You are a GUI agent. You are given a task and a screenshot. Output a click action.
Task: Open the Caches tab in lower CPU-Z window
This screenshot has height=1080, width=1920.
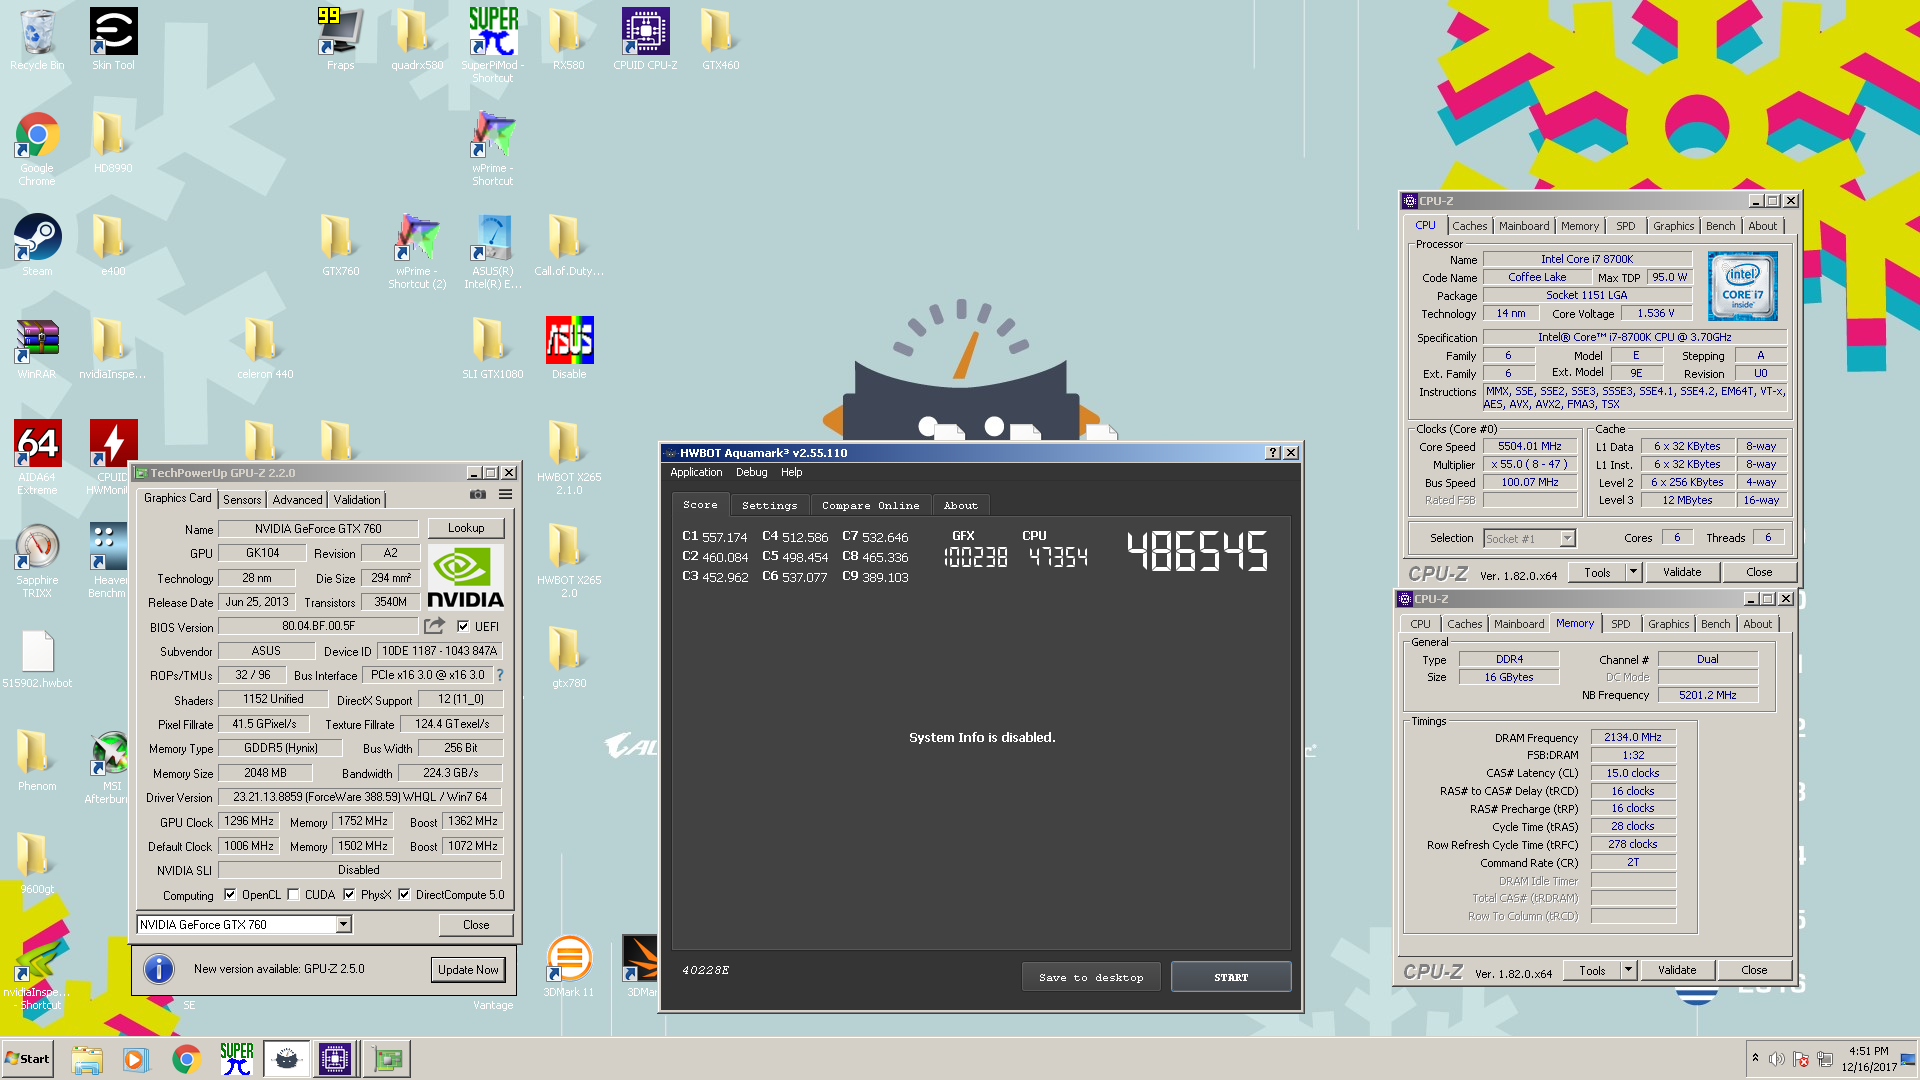tap(1465, 625)
